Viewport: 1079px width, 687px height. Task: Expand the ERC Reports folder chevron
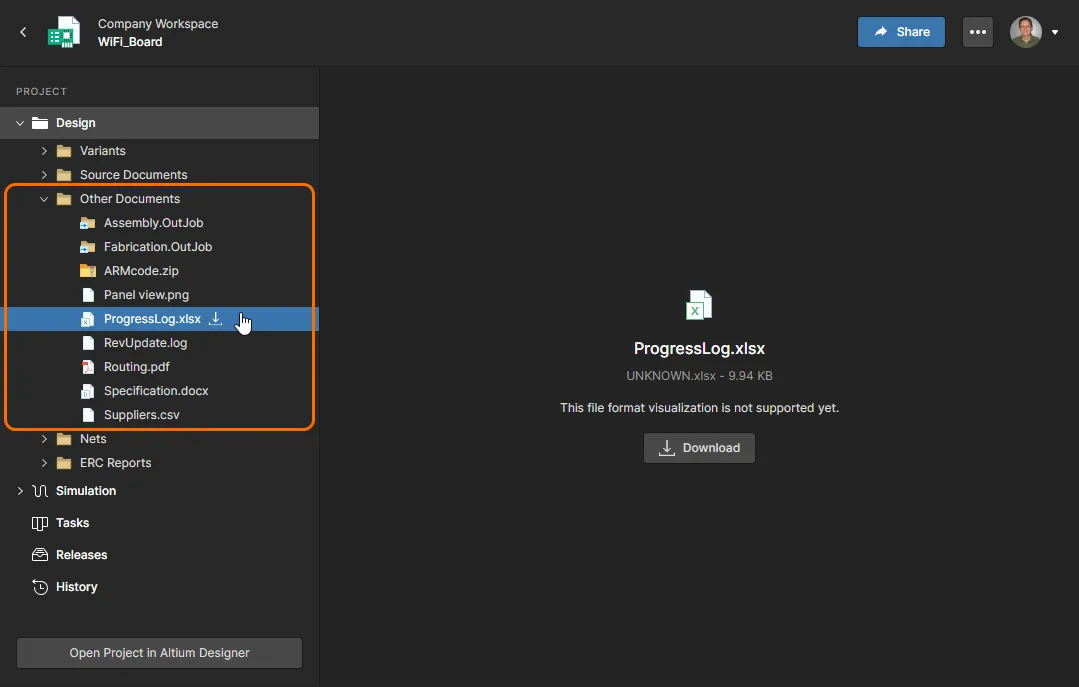click(x=44, y=463)
